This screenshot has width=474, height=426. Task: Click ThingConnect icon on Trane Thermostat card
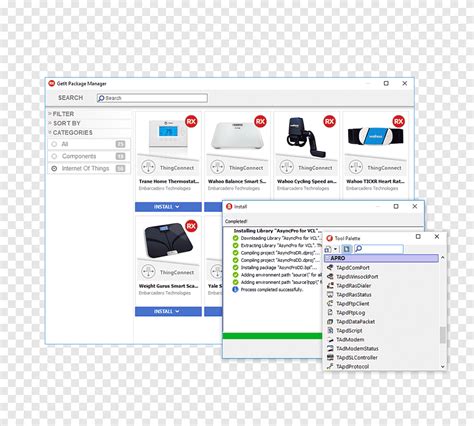tap(148, 167)
